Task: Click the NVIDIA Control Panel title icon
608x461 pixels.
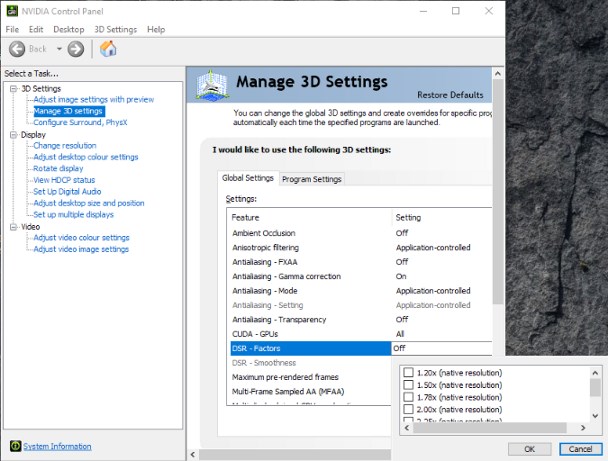Action: (12, 11)
